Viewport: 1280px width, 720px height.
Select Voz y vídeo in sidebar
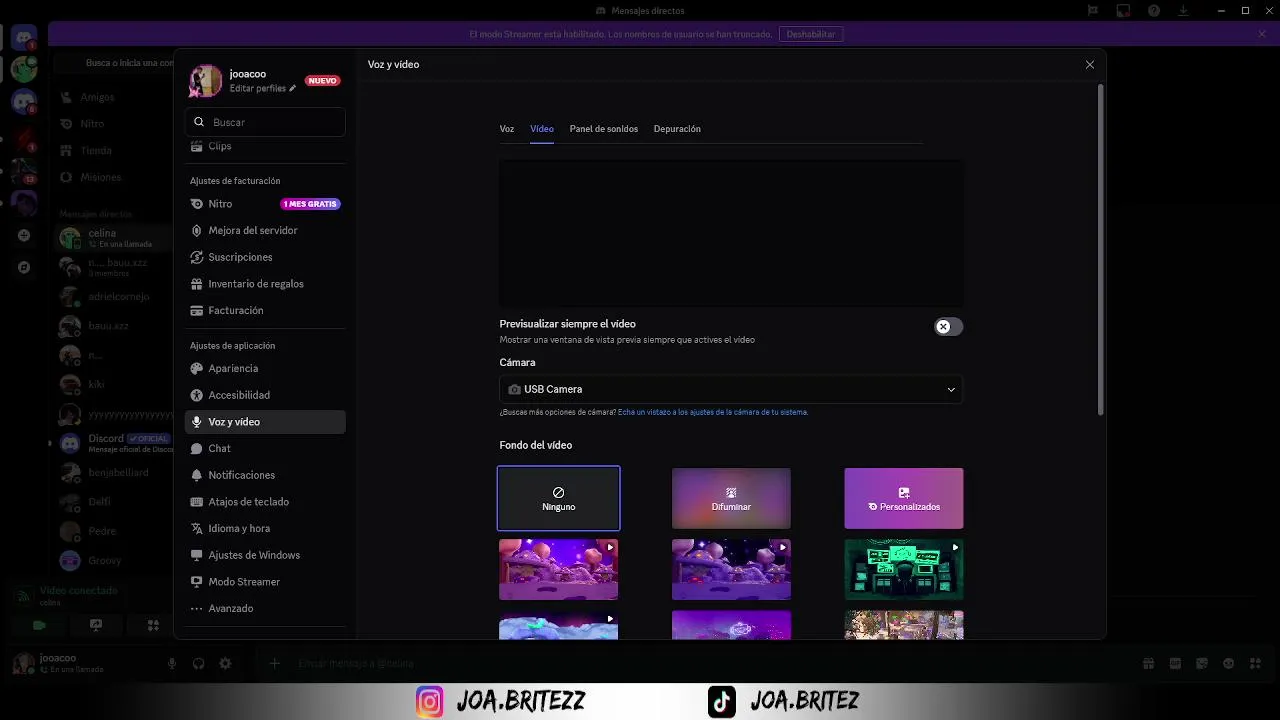pyautogui.click(x=265, y=422)
